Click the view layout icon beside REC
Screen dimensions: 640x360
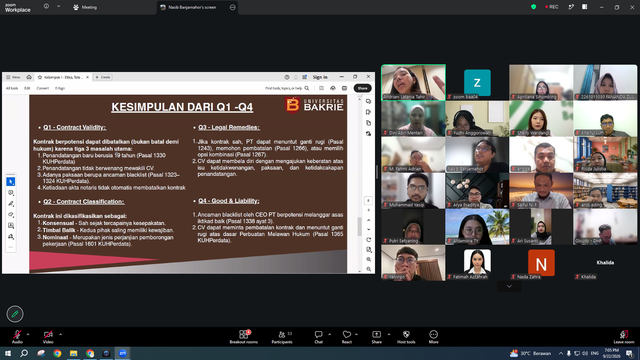tap(584, 7)
